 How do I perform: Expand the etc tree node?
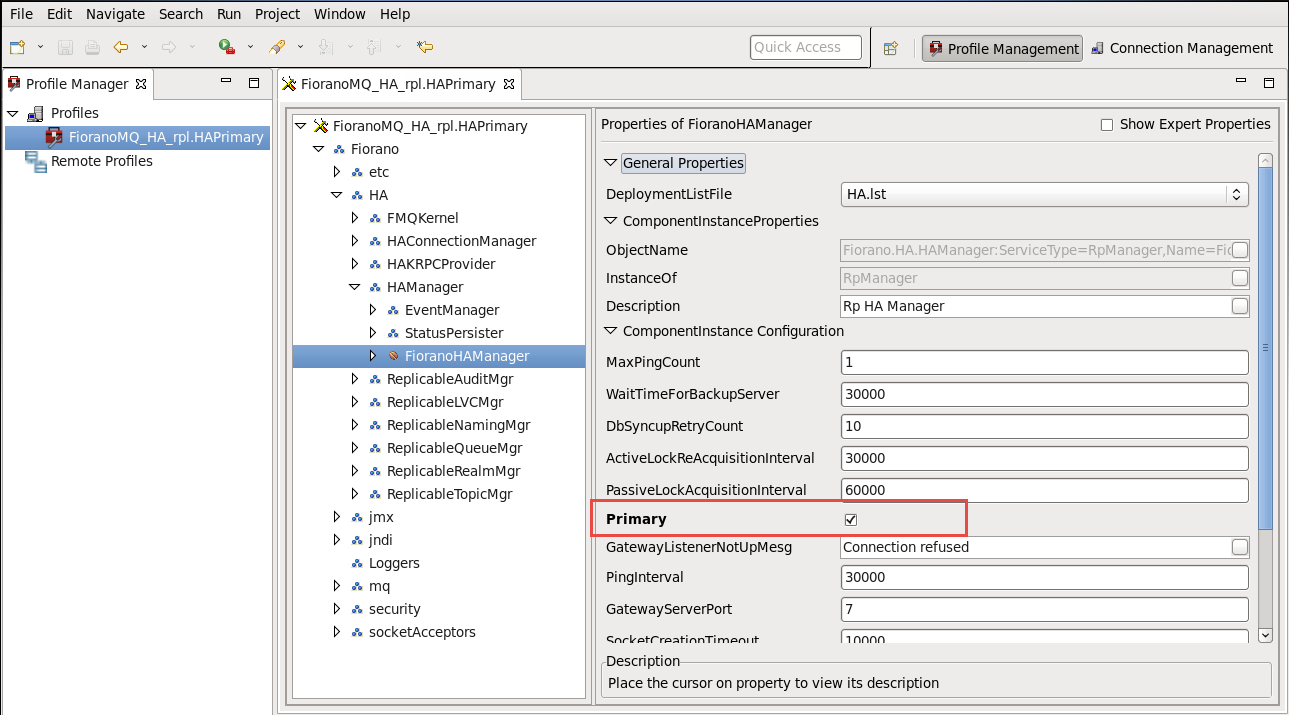(x=336, y=172)
